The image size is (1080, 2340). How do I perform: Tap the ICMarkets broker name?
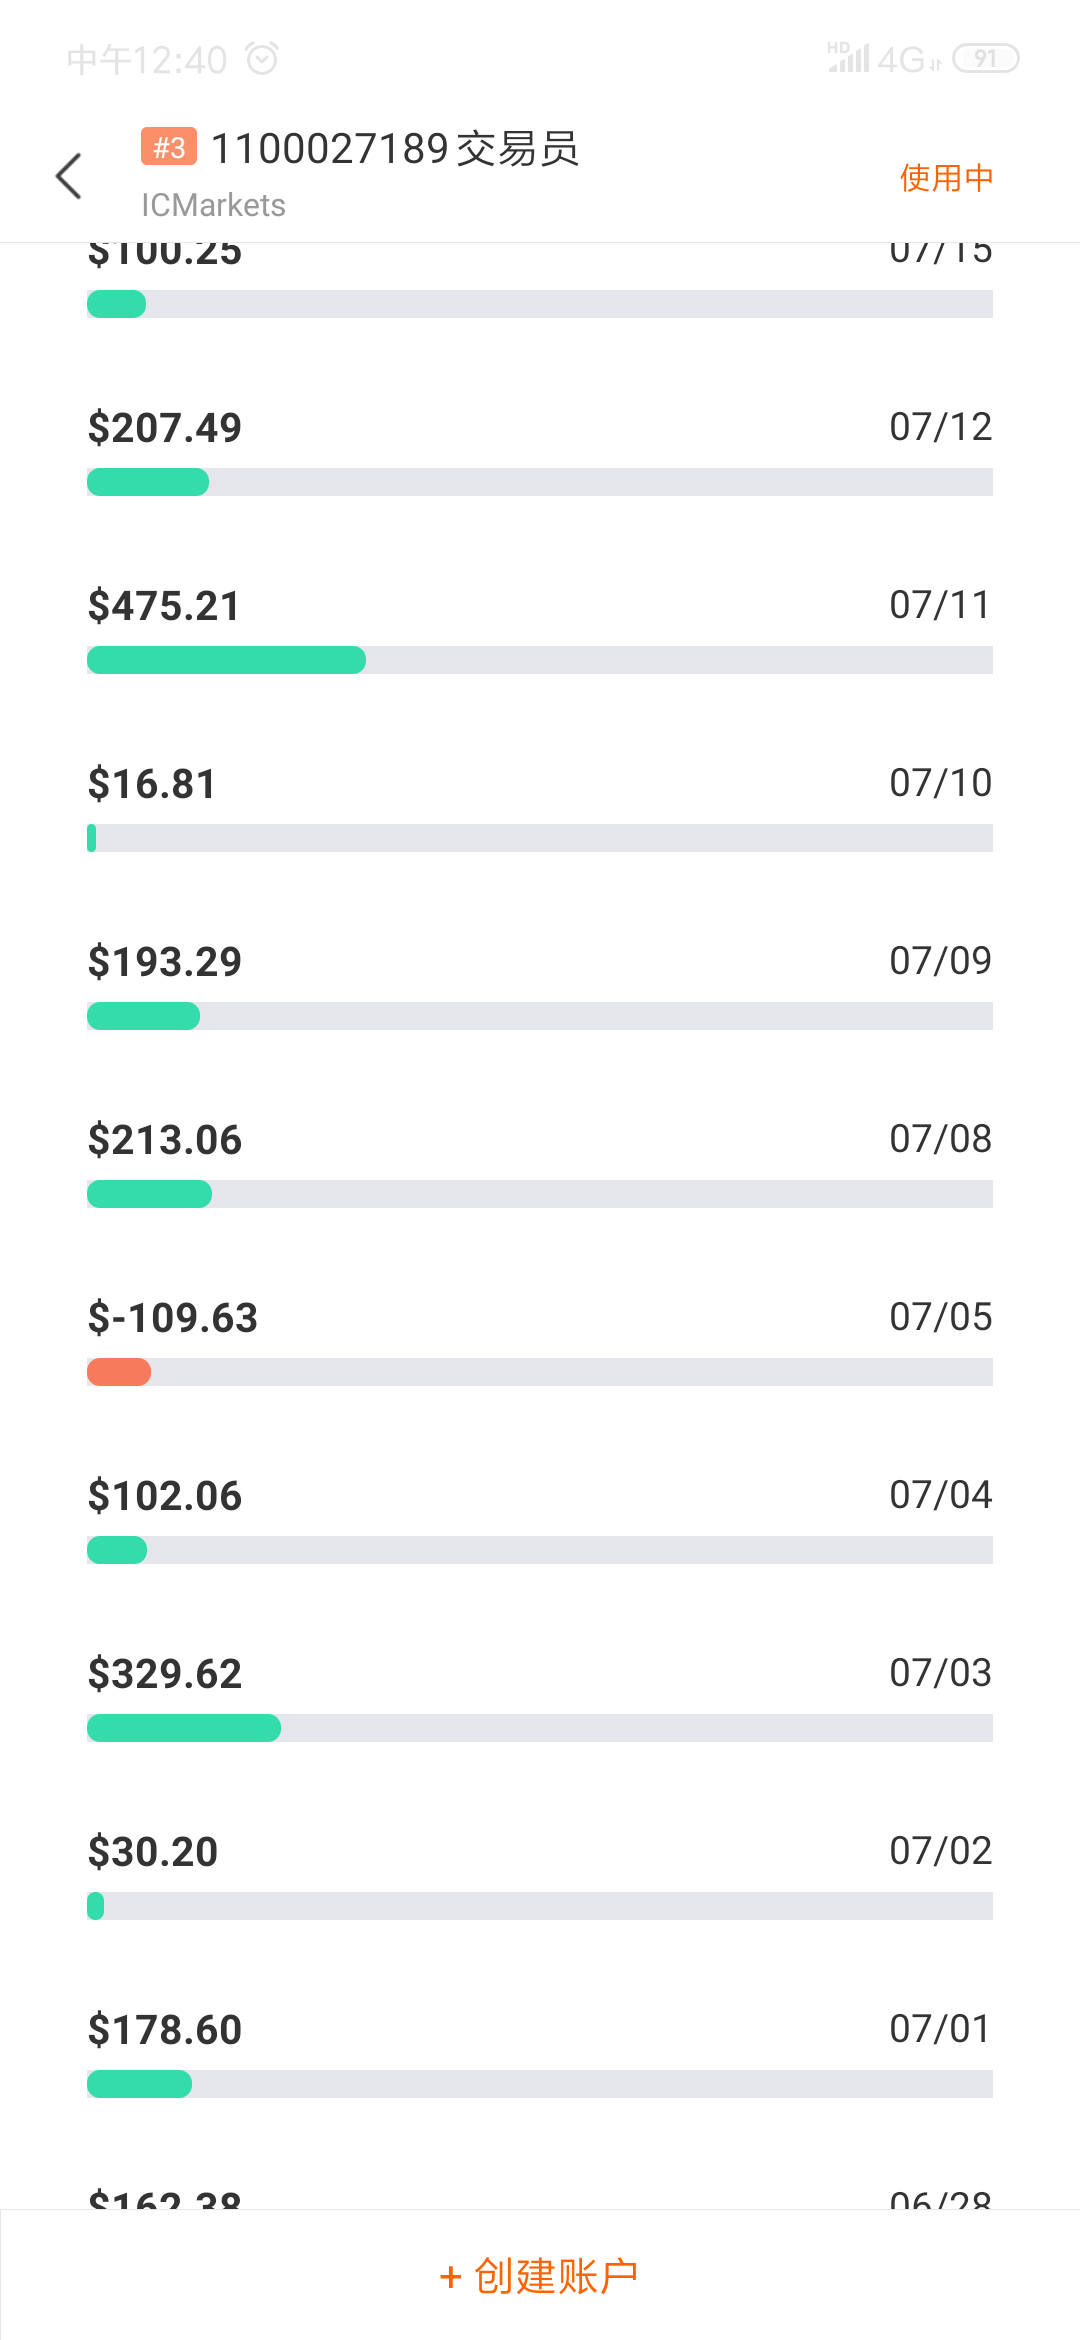[x=213, y=205]
